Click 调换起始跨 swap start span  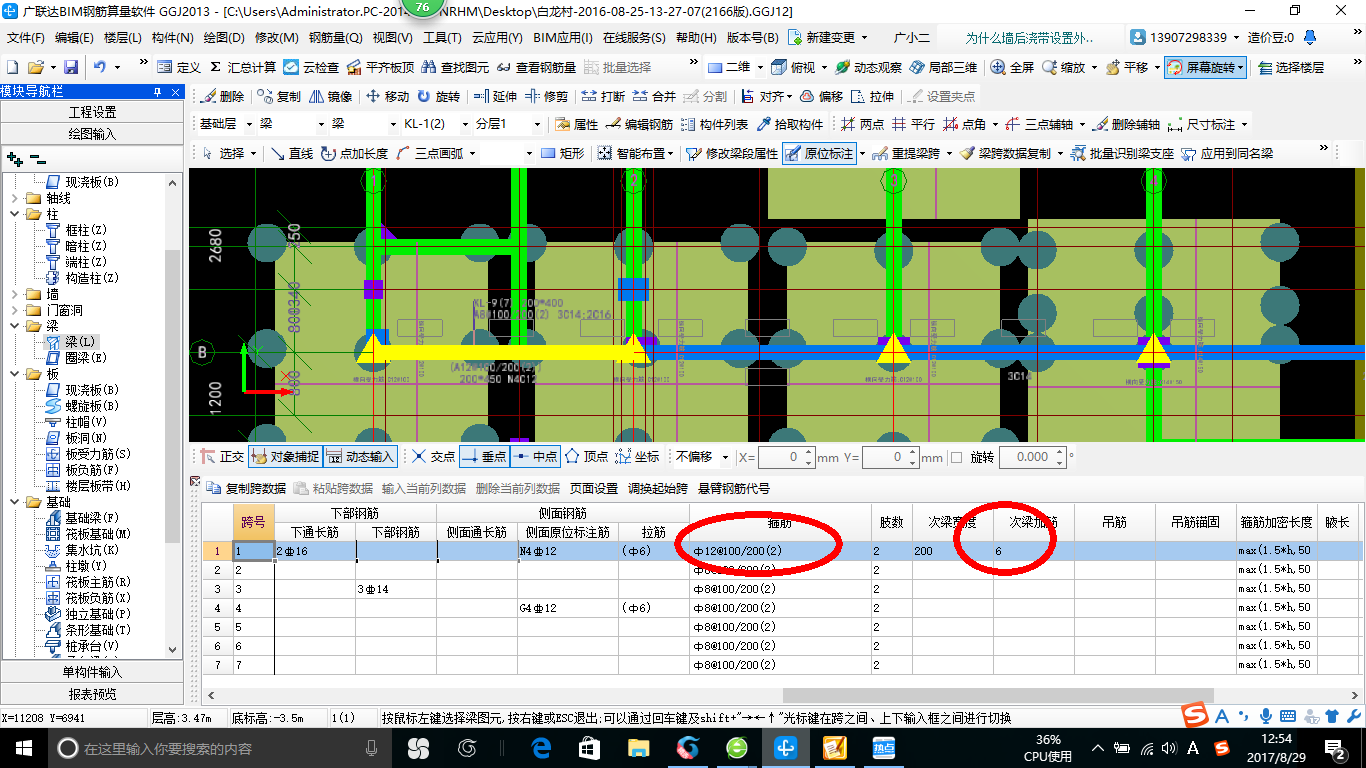657,488
